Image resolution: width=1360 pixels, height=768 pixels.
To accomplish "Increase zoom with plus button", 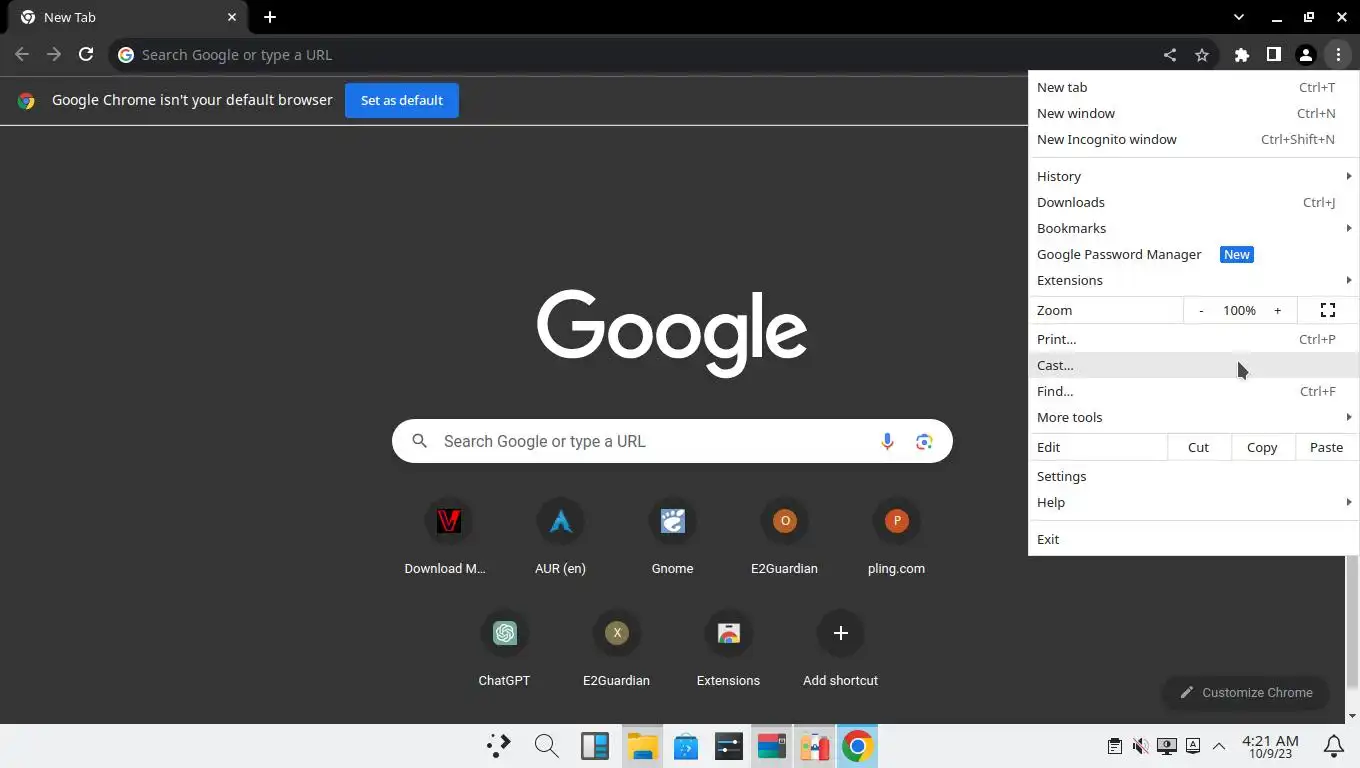I will pos(1277,310).
